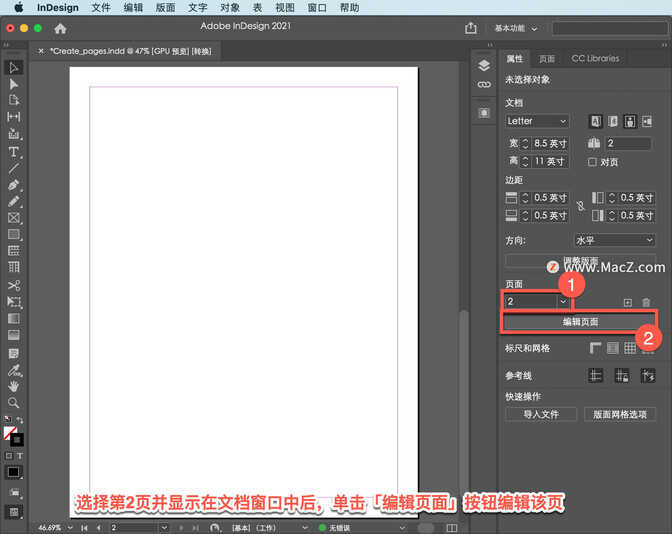The image size is (672, 534).
Task: Swap fill and stroke arrow
Action: coord(20,420)
